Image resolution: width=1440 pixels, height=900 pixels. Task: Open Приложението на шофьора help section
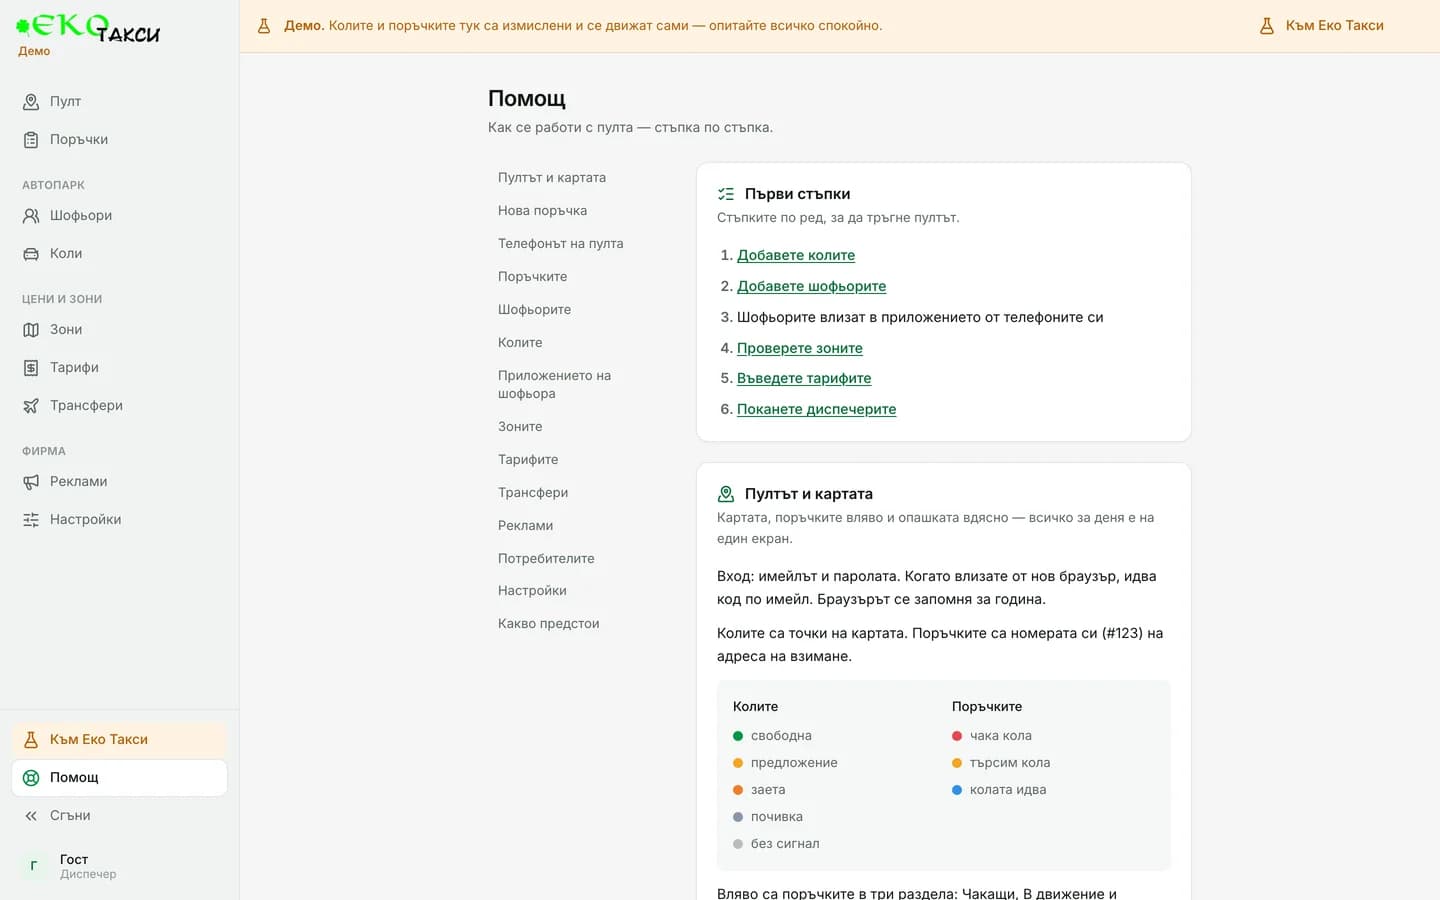[554, 384]
